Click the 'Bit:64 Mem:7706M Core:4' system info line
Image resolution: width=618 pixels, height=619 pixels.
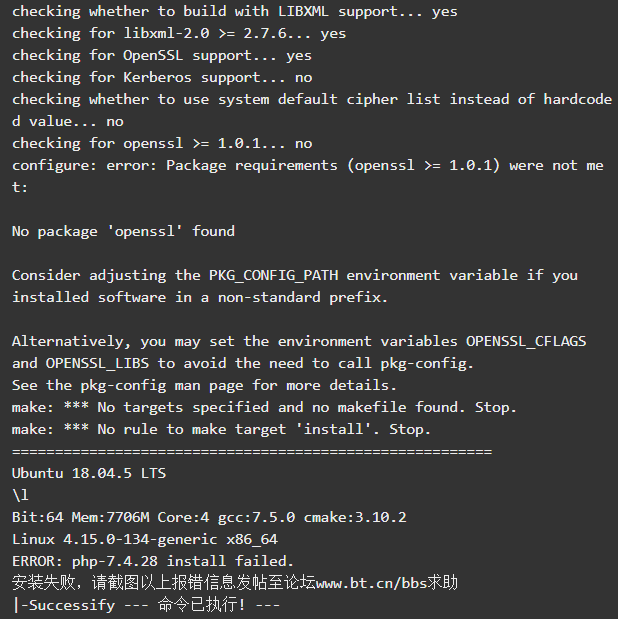click(209, 517)
